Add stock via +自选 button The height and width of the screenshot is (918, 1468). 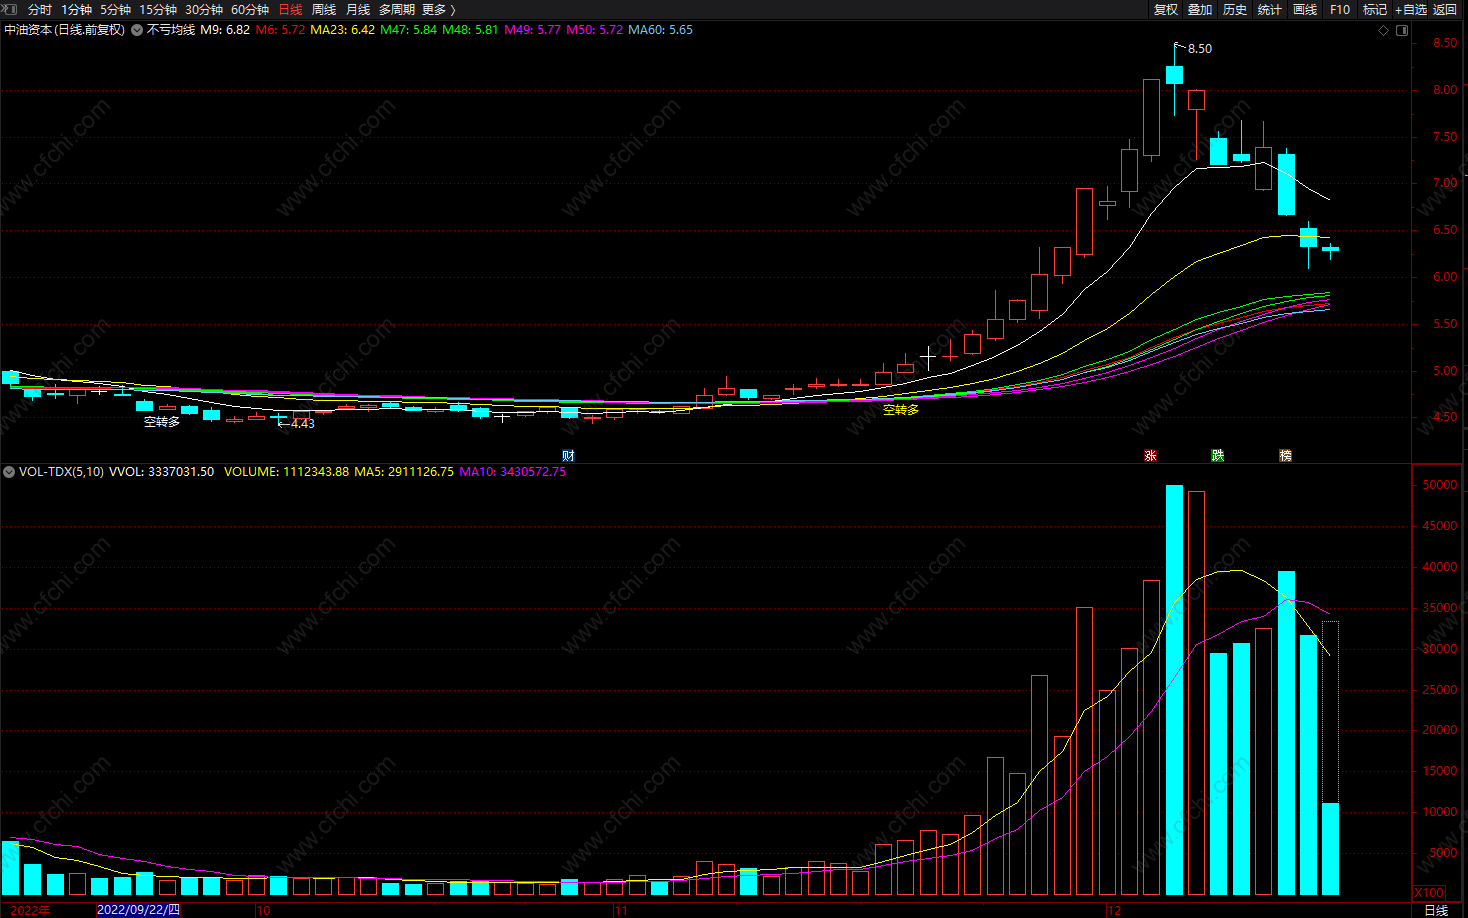point(1411,9)
